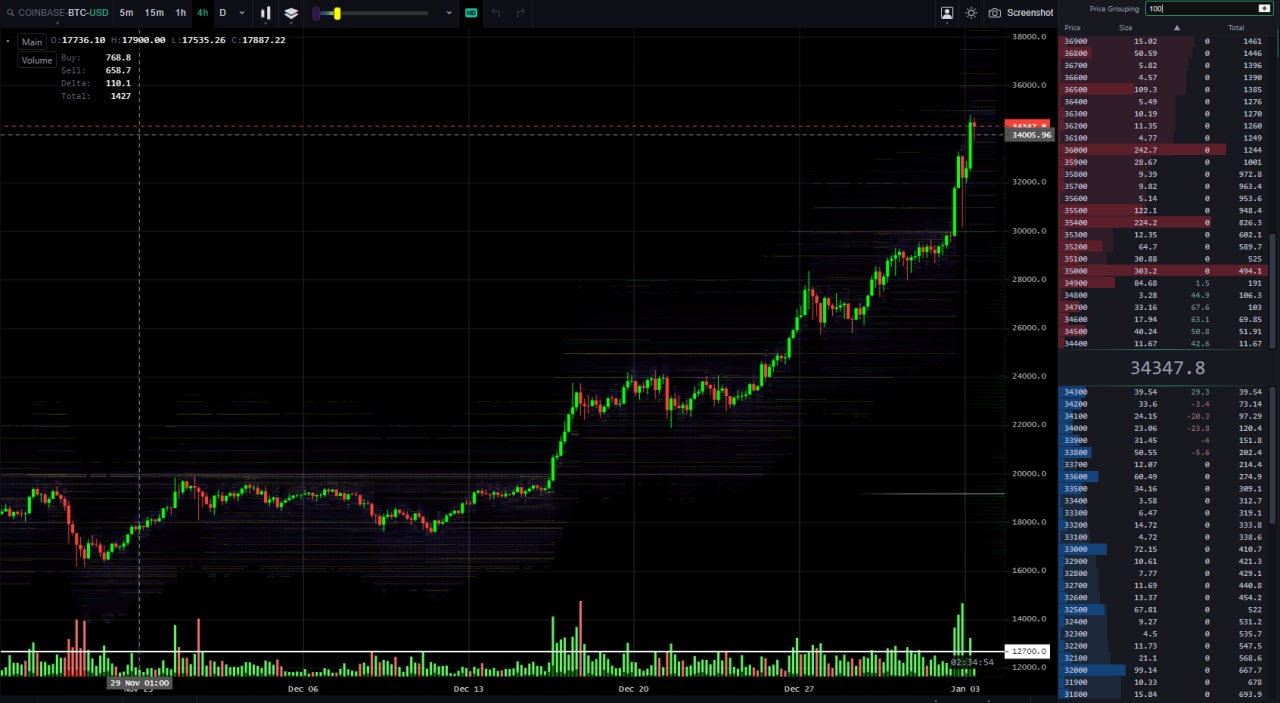The width and height of the screenshot is (1280, 703).
Task: Select the 5m timeframe
Action: click(x=126, y=13)
